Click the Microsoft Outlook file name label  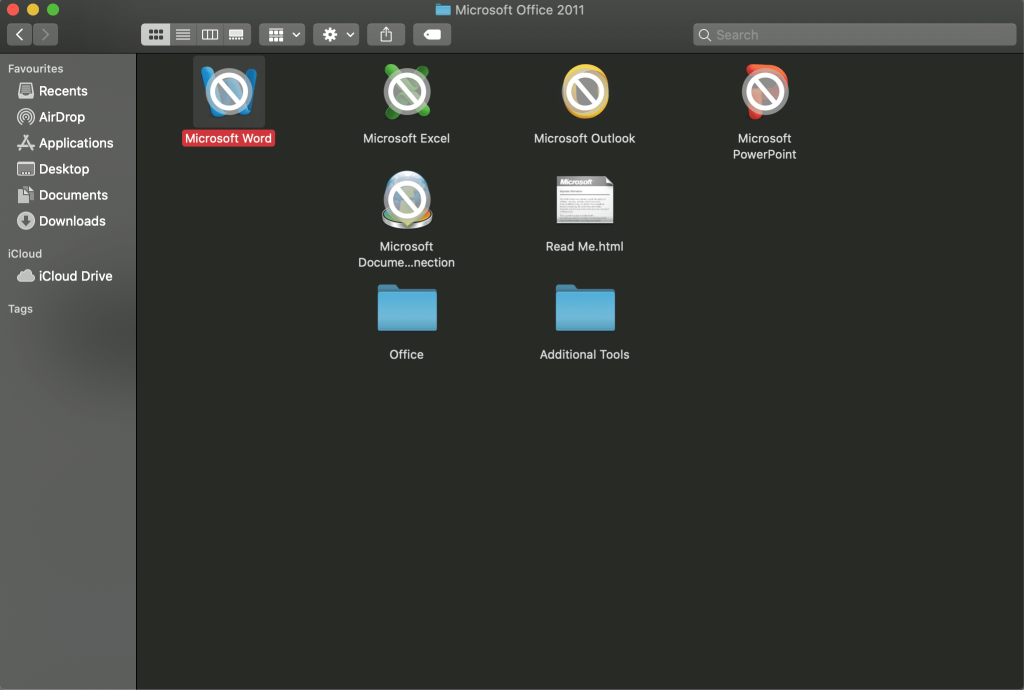[x=584, y=138]
